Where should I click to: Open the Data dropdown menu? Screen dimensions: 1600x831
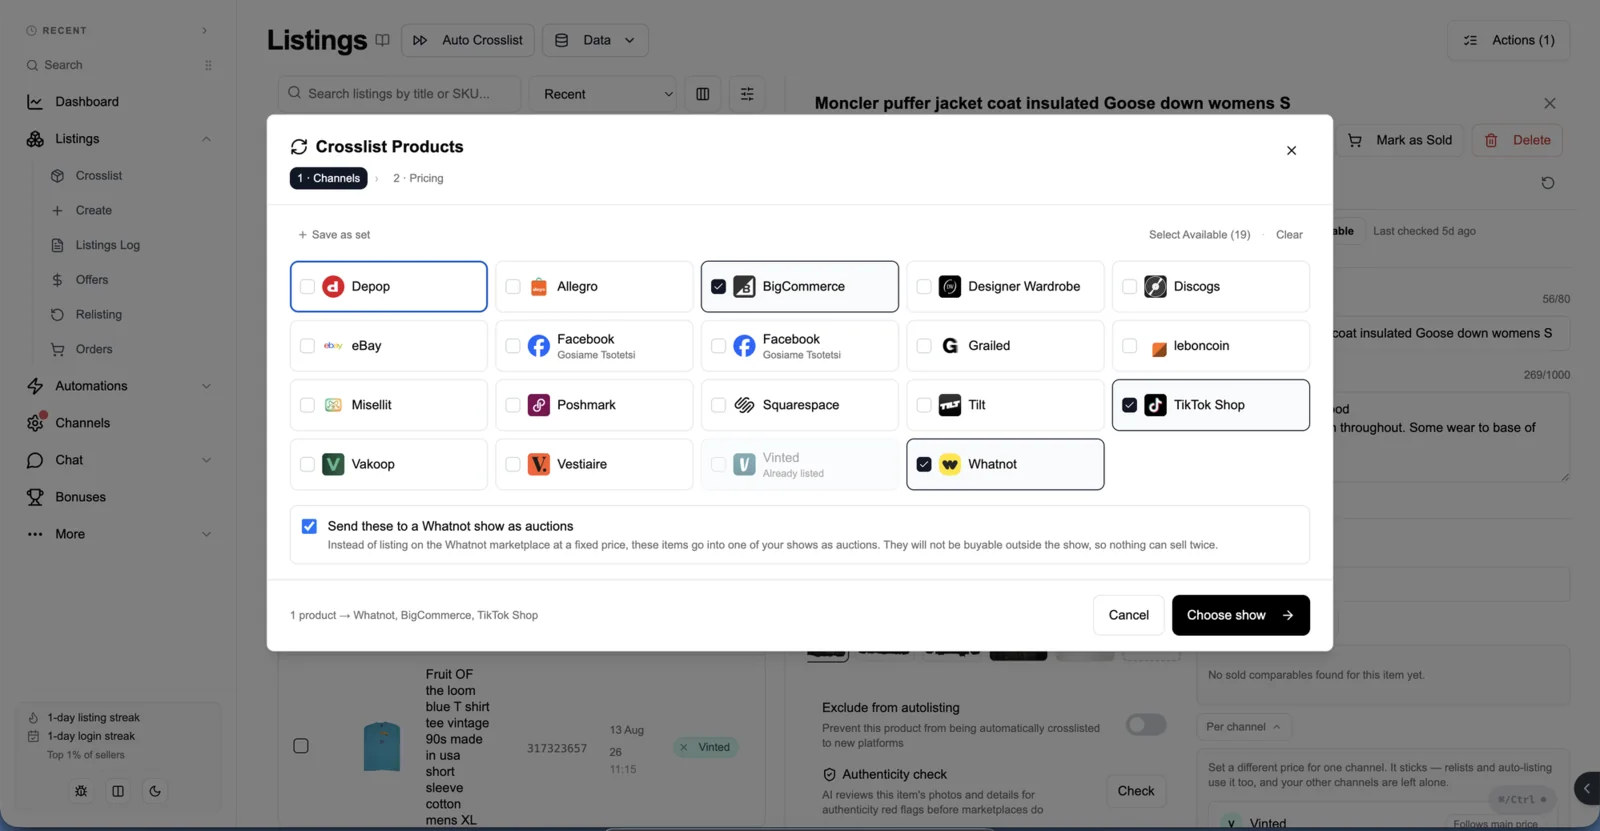(595, 40)
